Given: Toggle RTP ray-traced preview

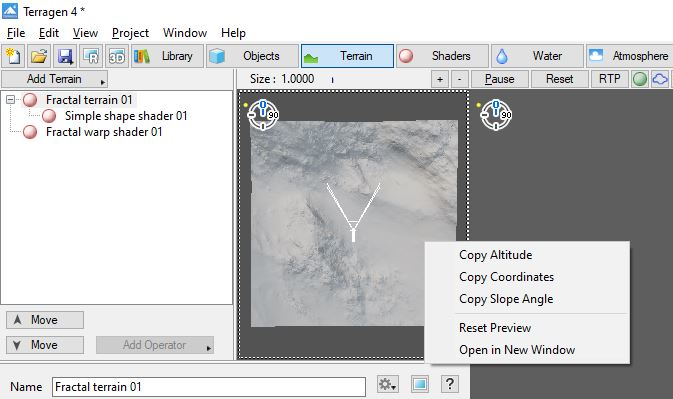Looking at the screenshot, I should point(609,79).
